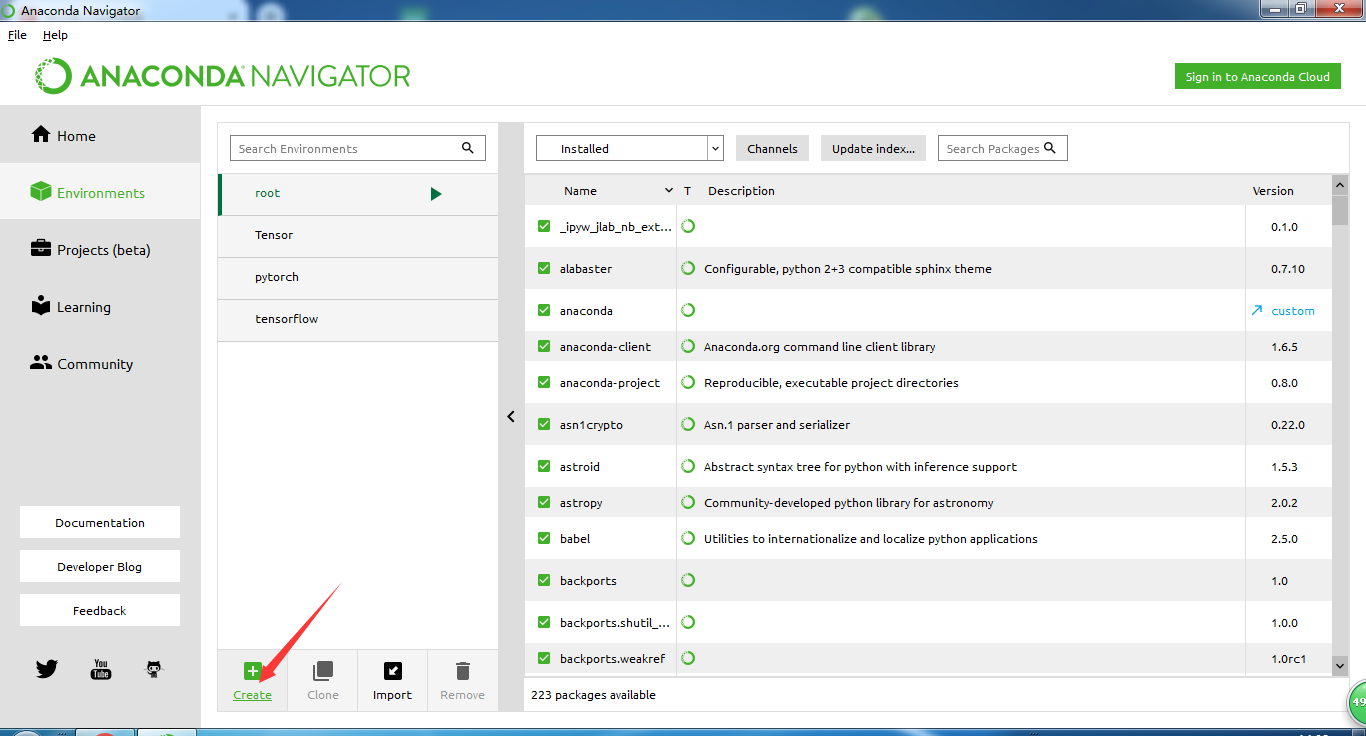This screenshot has height=736, width=1366.
Task: Switch to the Projects (beta) tab
Action: 100,249
